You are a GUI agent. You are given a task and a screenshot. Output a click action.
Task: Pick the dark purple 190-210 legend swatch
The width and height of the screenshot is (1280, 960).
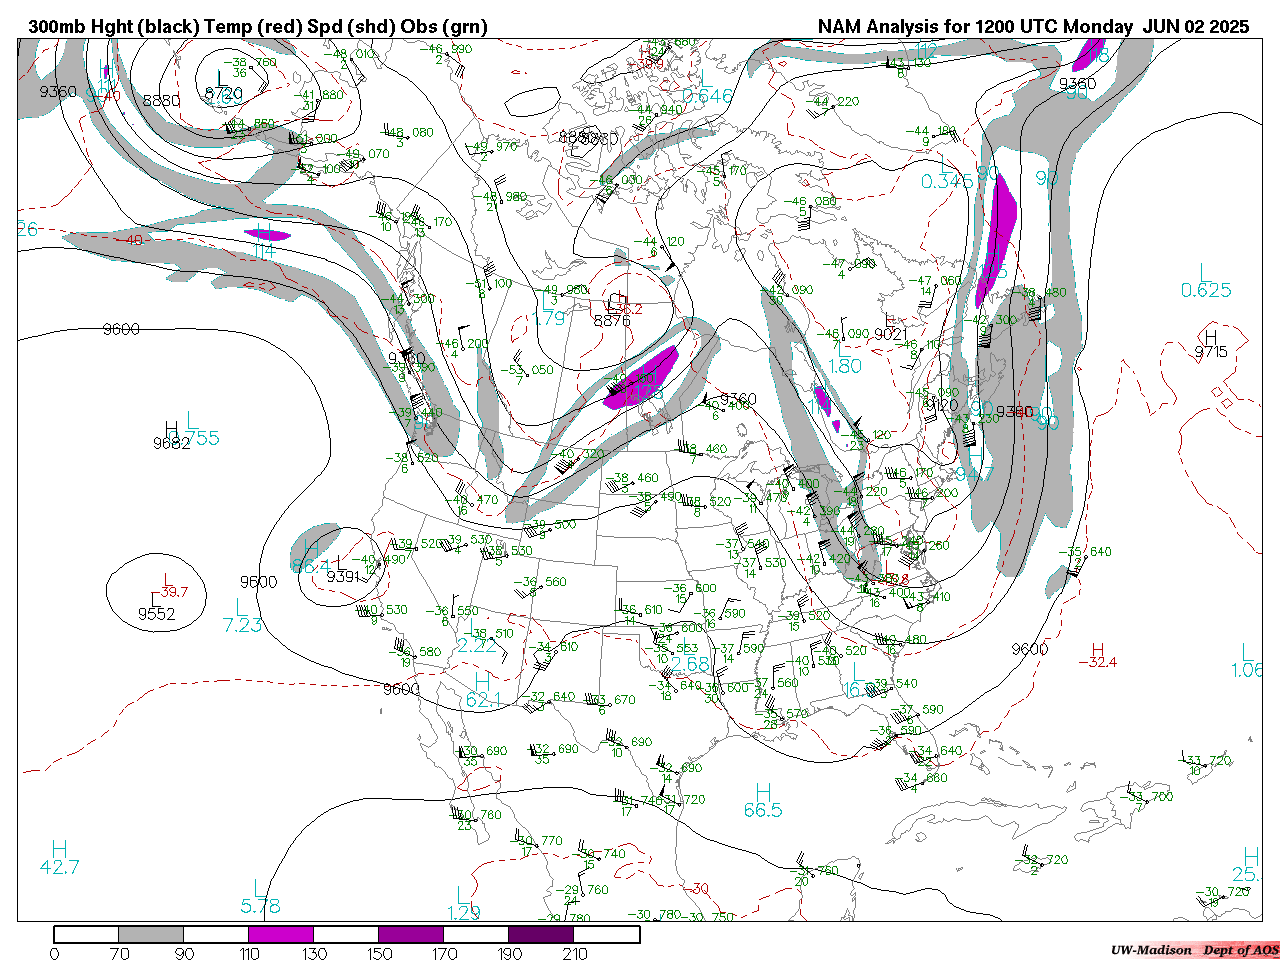pos(541,934)
